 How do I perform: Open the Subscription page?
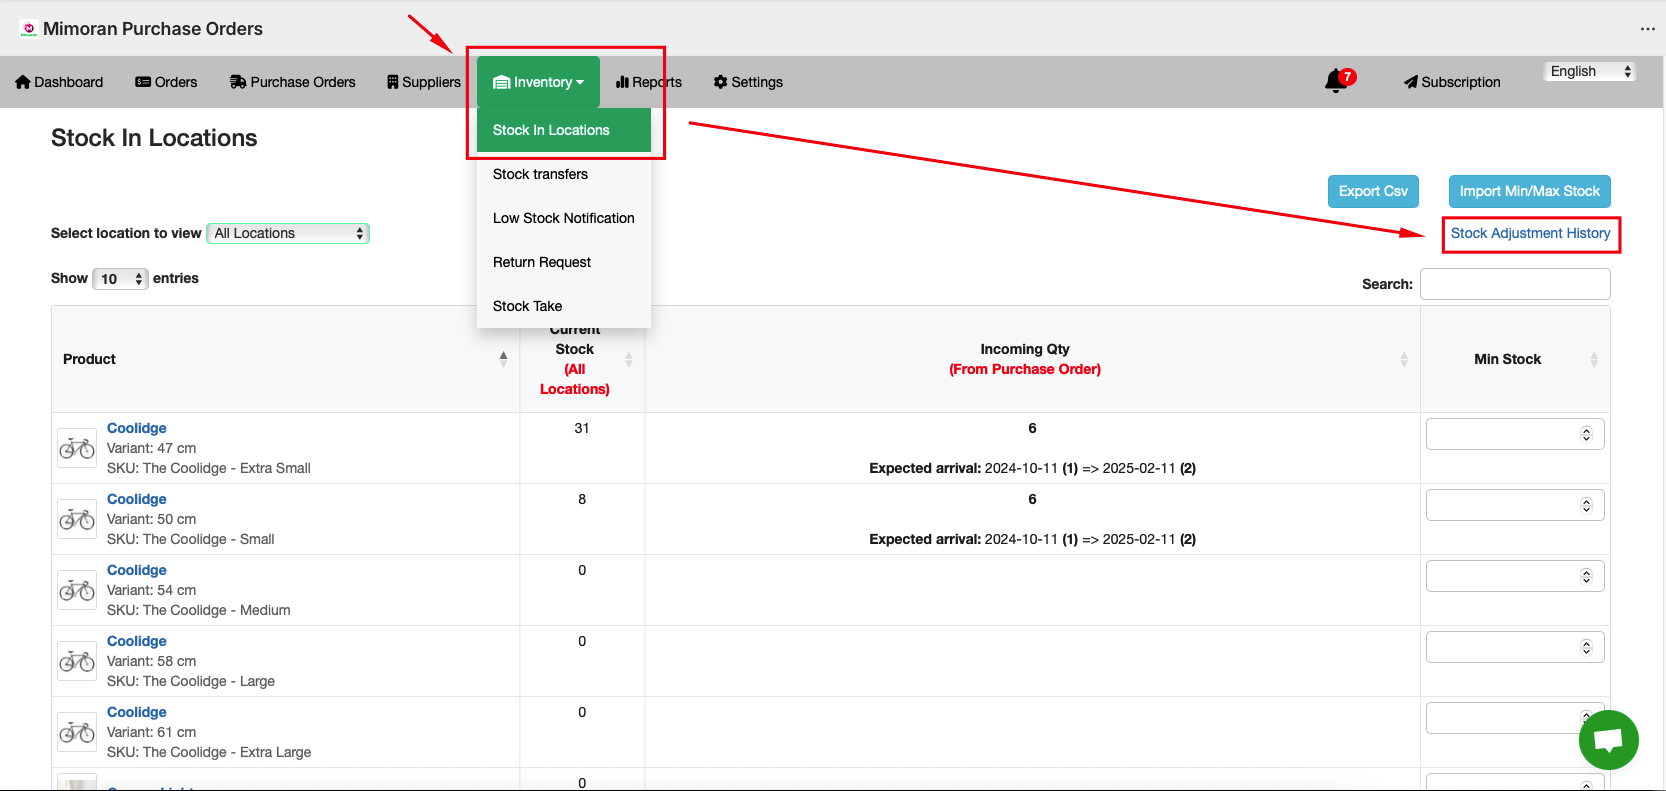(1452, 82)
